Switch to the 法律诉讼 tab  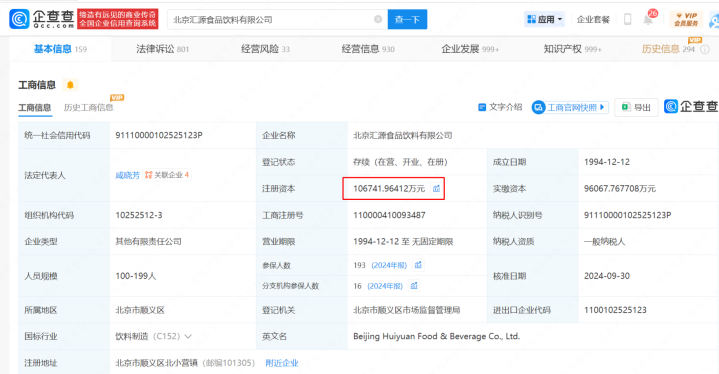click(162, 49)
